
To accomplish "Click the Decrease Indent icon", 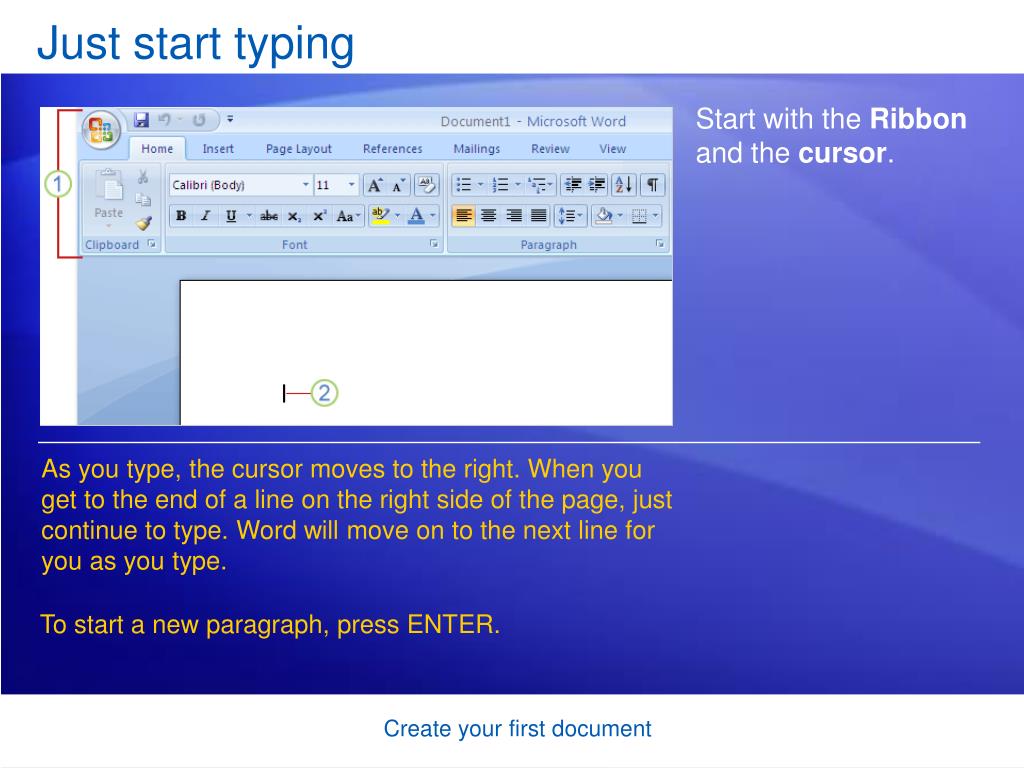I will 573,185.
